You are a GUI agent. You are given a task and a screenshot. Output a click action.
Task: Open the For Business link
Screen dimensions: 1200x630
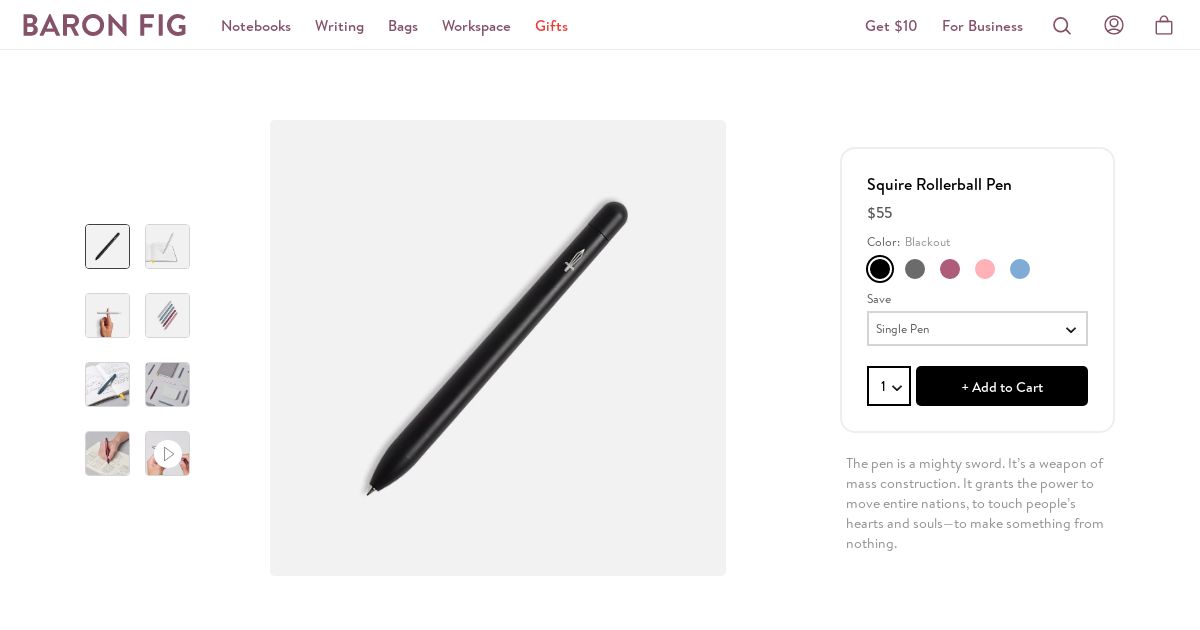(x=982, y=26)
